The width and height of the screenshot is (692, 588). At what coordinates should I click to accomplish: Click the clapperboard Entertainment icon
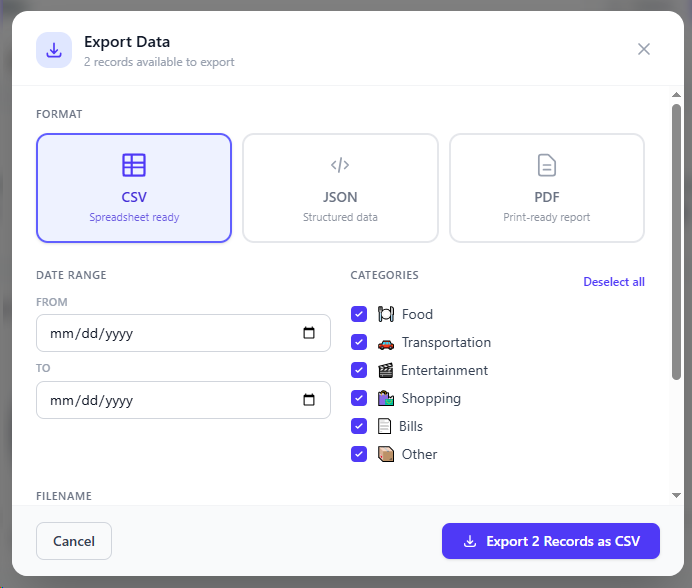tap(386, 370)
